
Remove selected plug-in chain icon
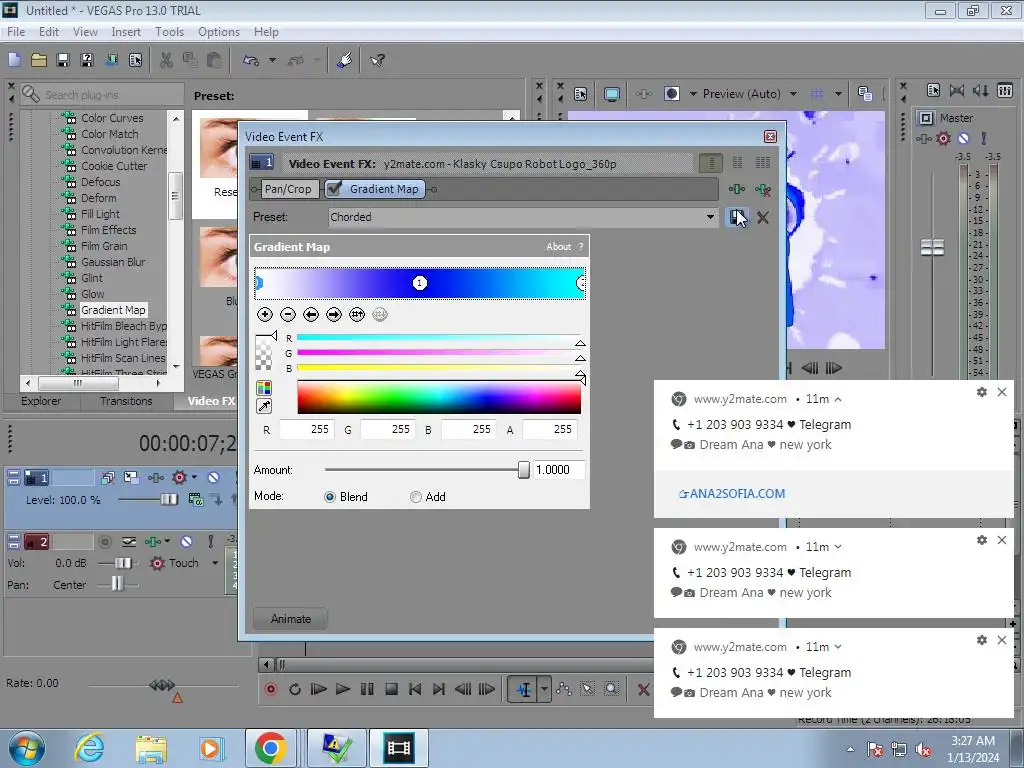763,189
